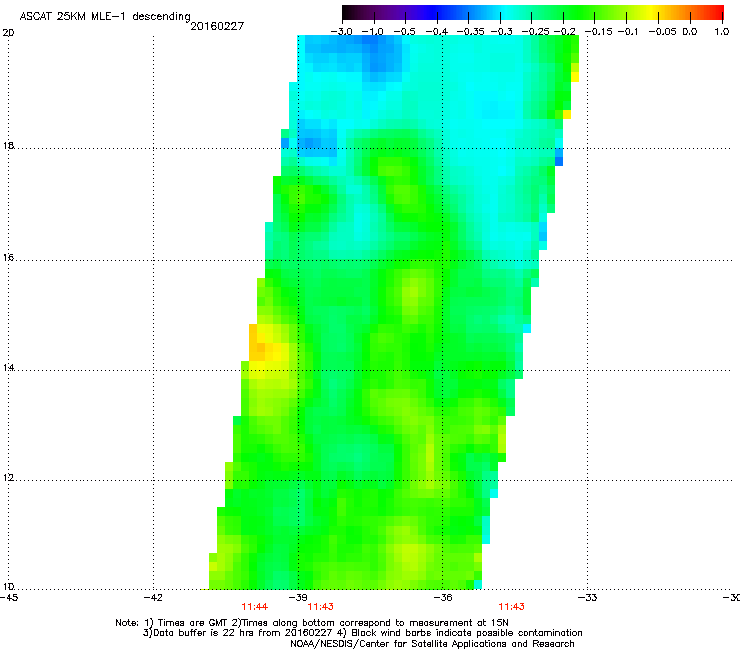740x650 pixels.
Task: Click the longitude label -36
Action: 442,598
